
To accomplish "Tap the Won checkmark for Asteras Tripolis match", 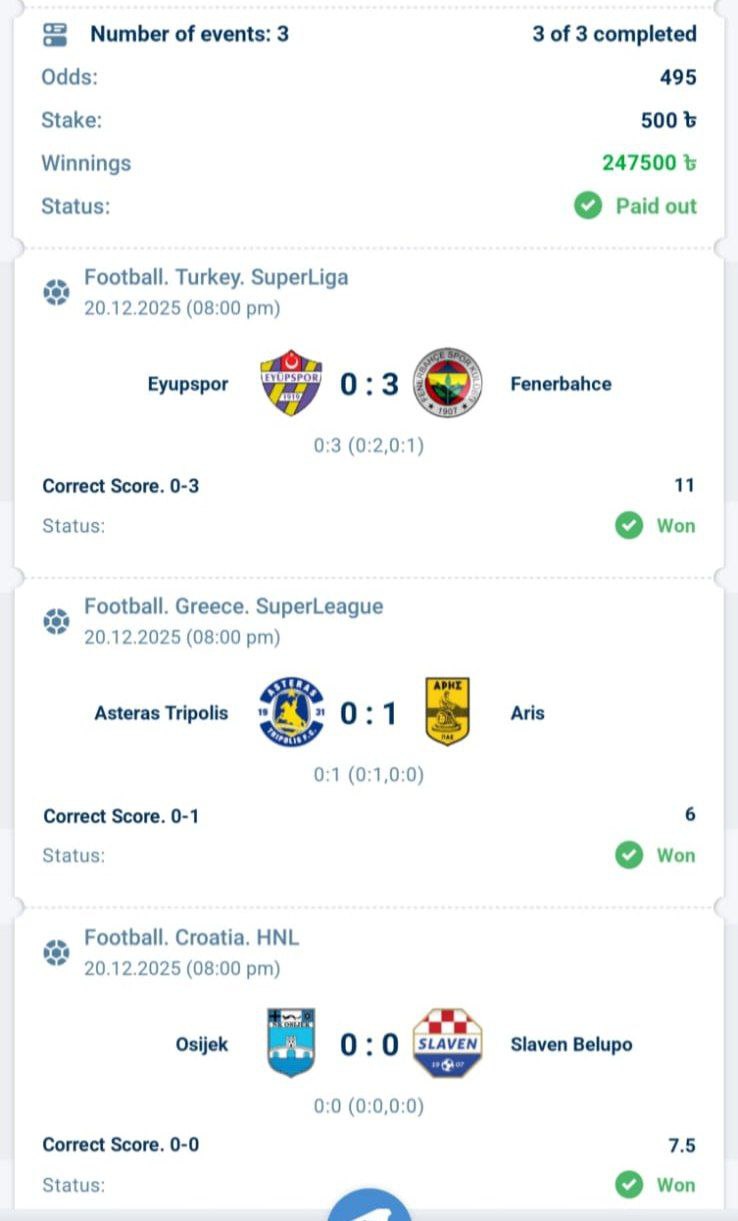I will coord(629,855).
